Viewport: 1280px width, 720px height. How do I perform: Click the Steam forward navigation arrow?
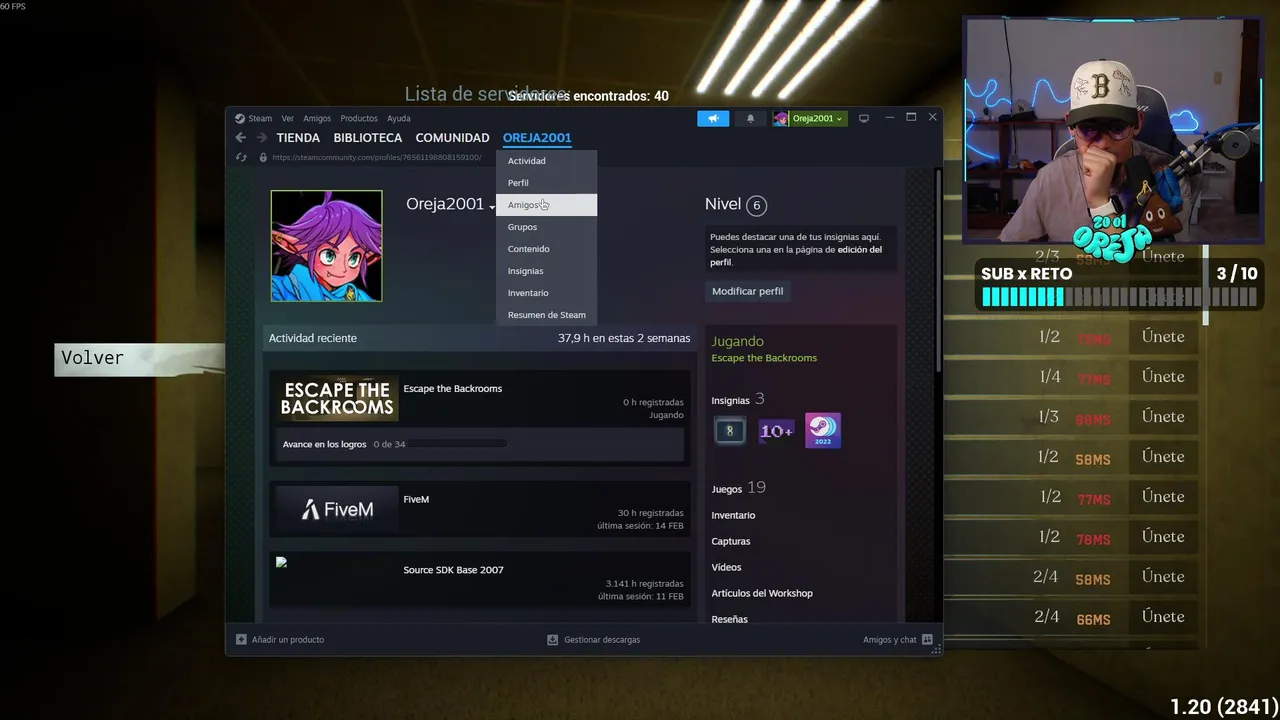[x=262, y=138]
